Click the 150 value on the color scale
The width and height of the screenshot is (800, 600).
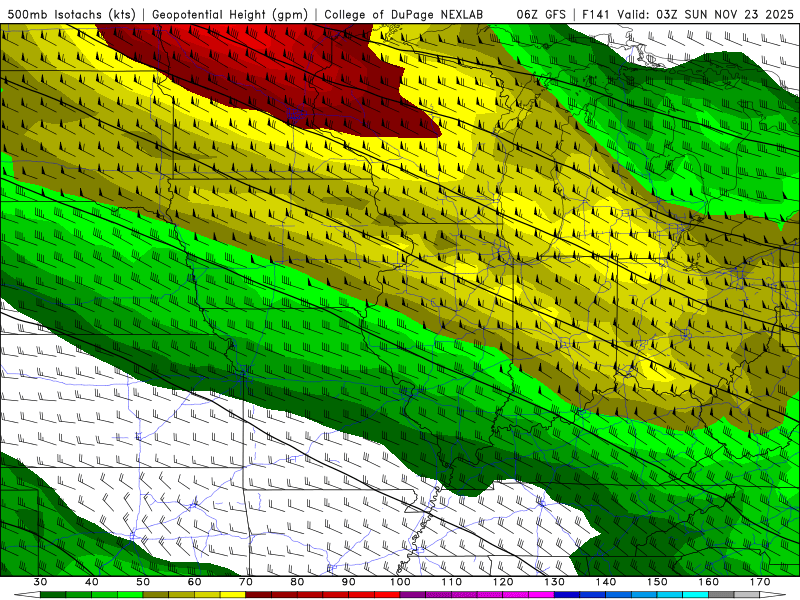[657, 582]
